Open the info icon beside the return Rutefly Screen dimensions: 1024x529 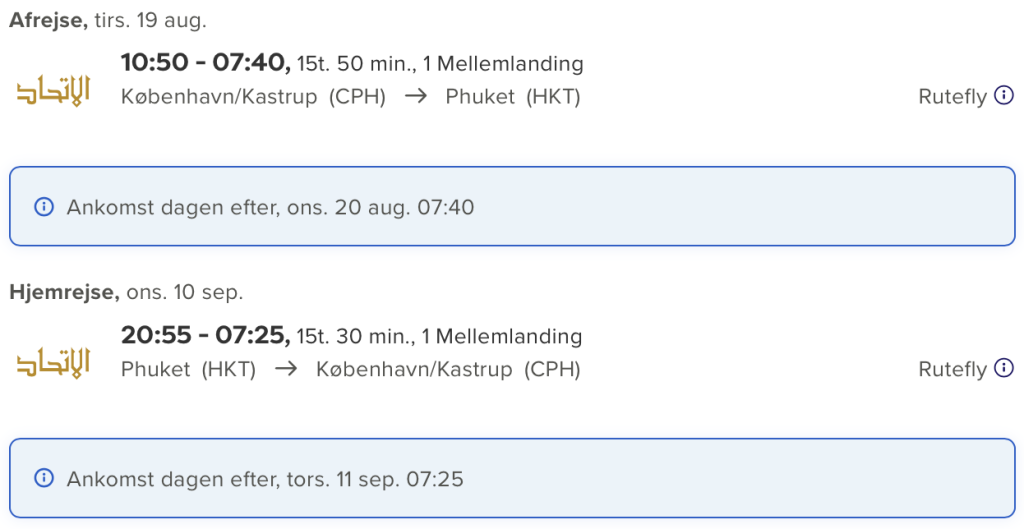[1004, 368]
